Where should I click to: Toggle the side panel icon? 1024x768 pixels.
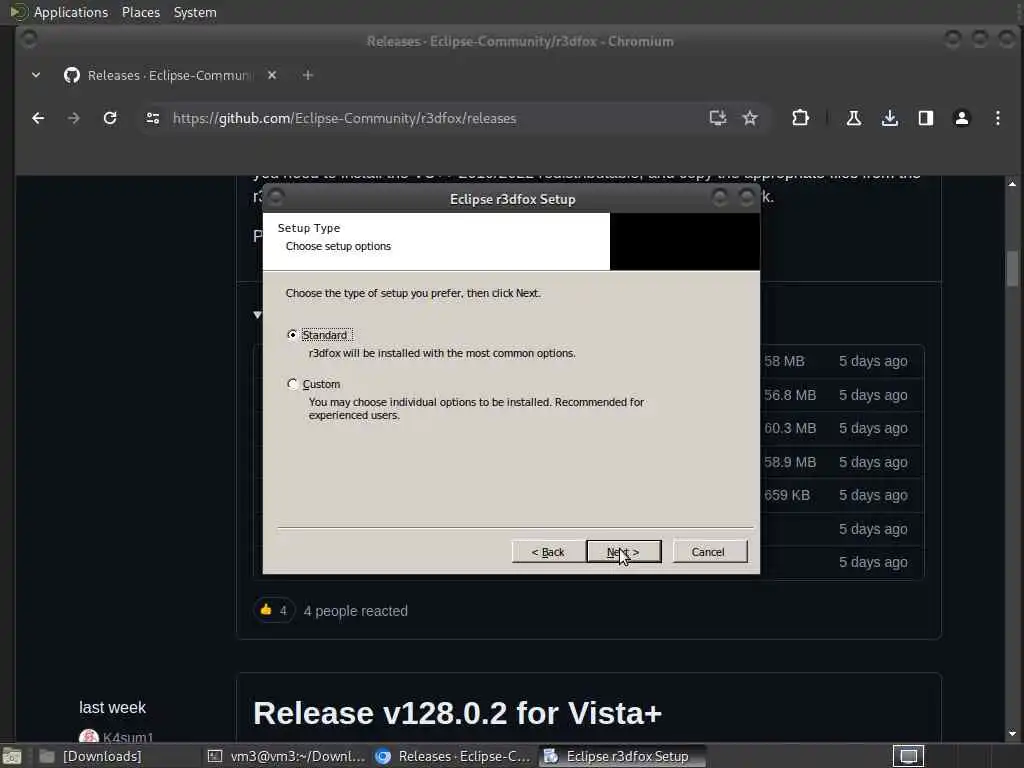[925, 118]
